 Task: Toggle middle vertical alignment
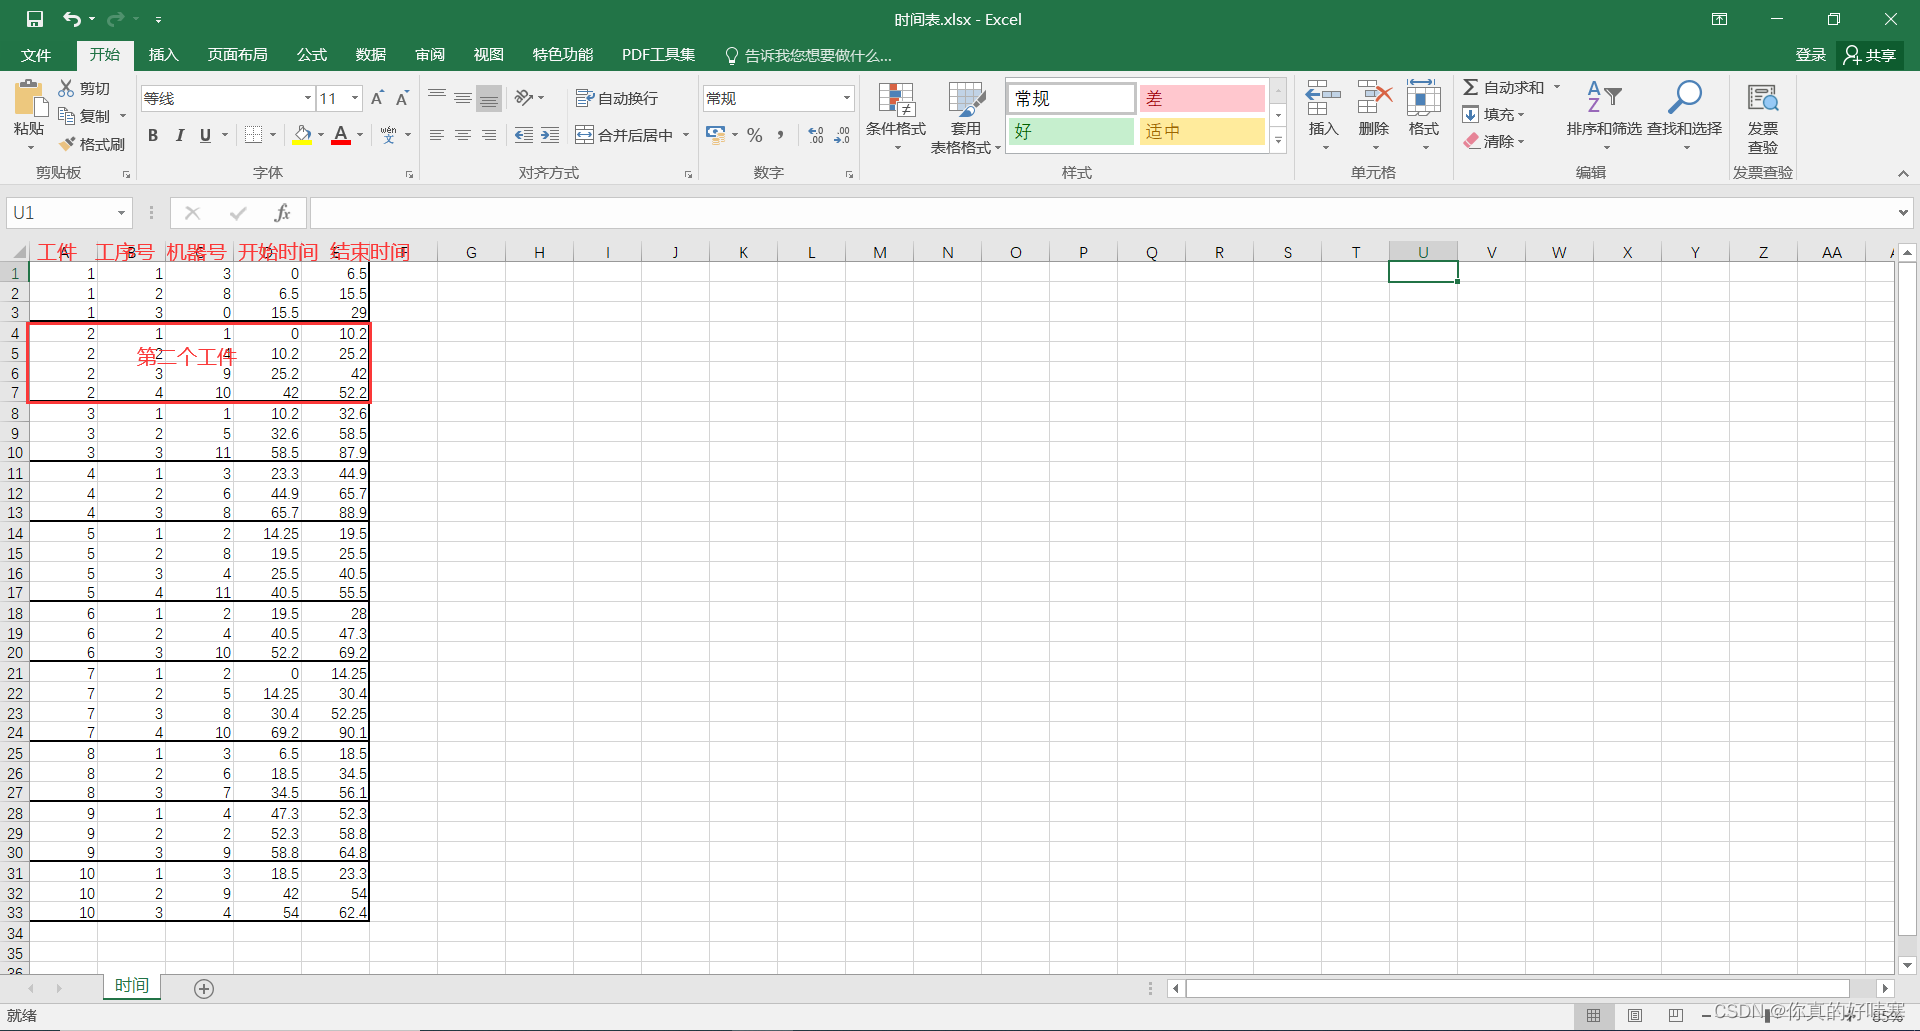(463, 98)
